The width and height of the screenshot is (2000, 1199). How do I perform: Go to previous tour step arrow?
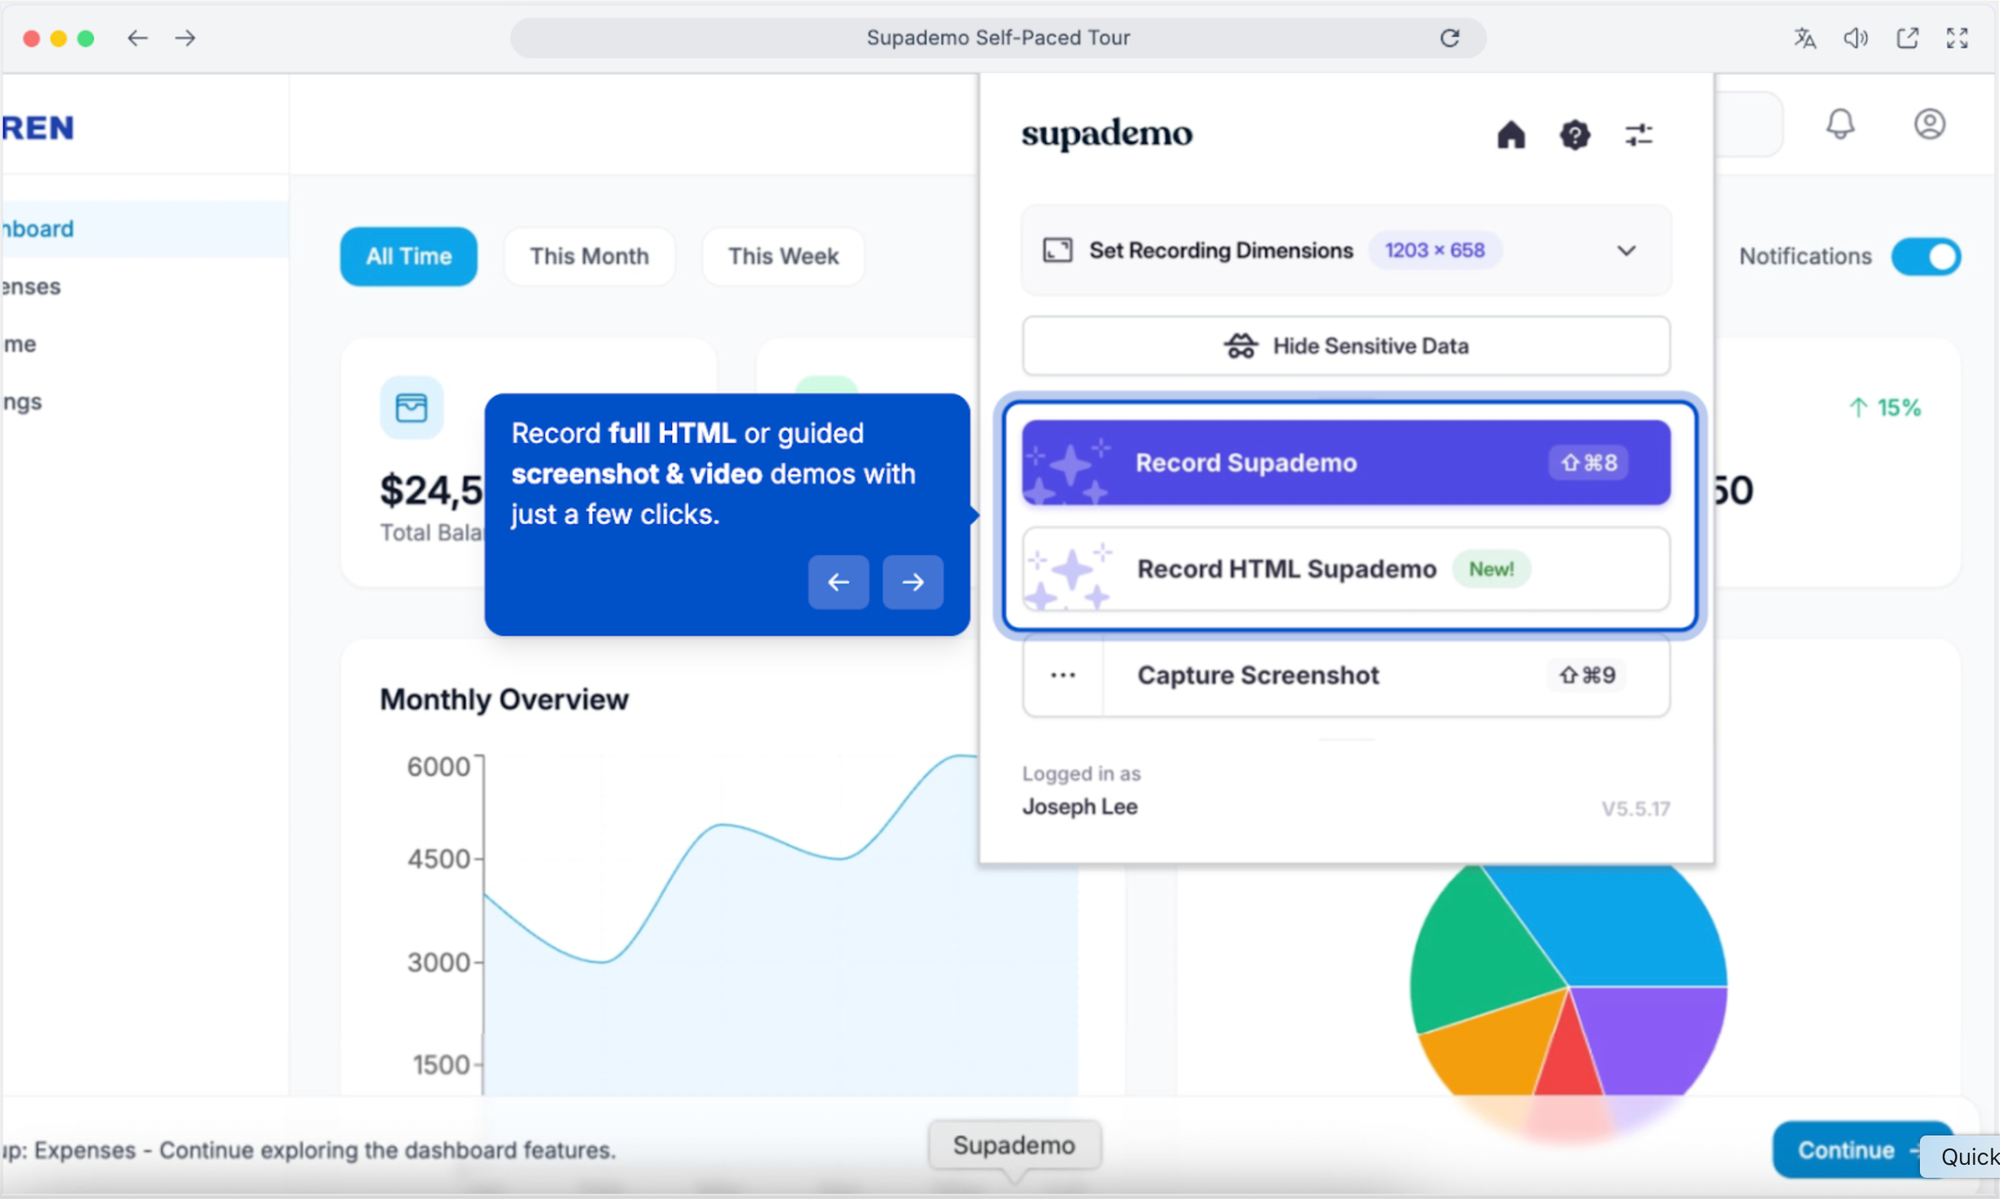(838, 582)
